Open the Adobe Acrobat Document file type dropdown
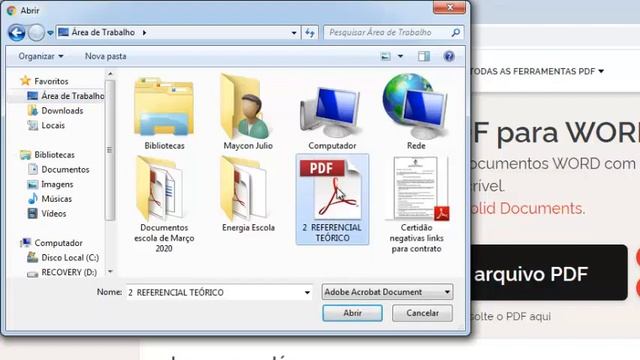Viewport: 640px width, 360px height. (387, 292)
